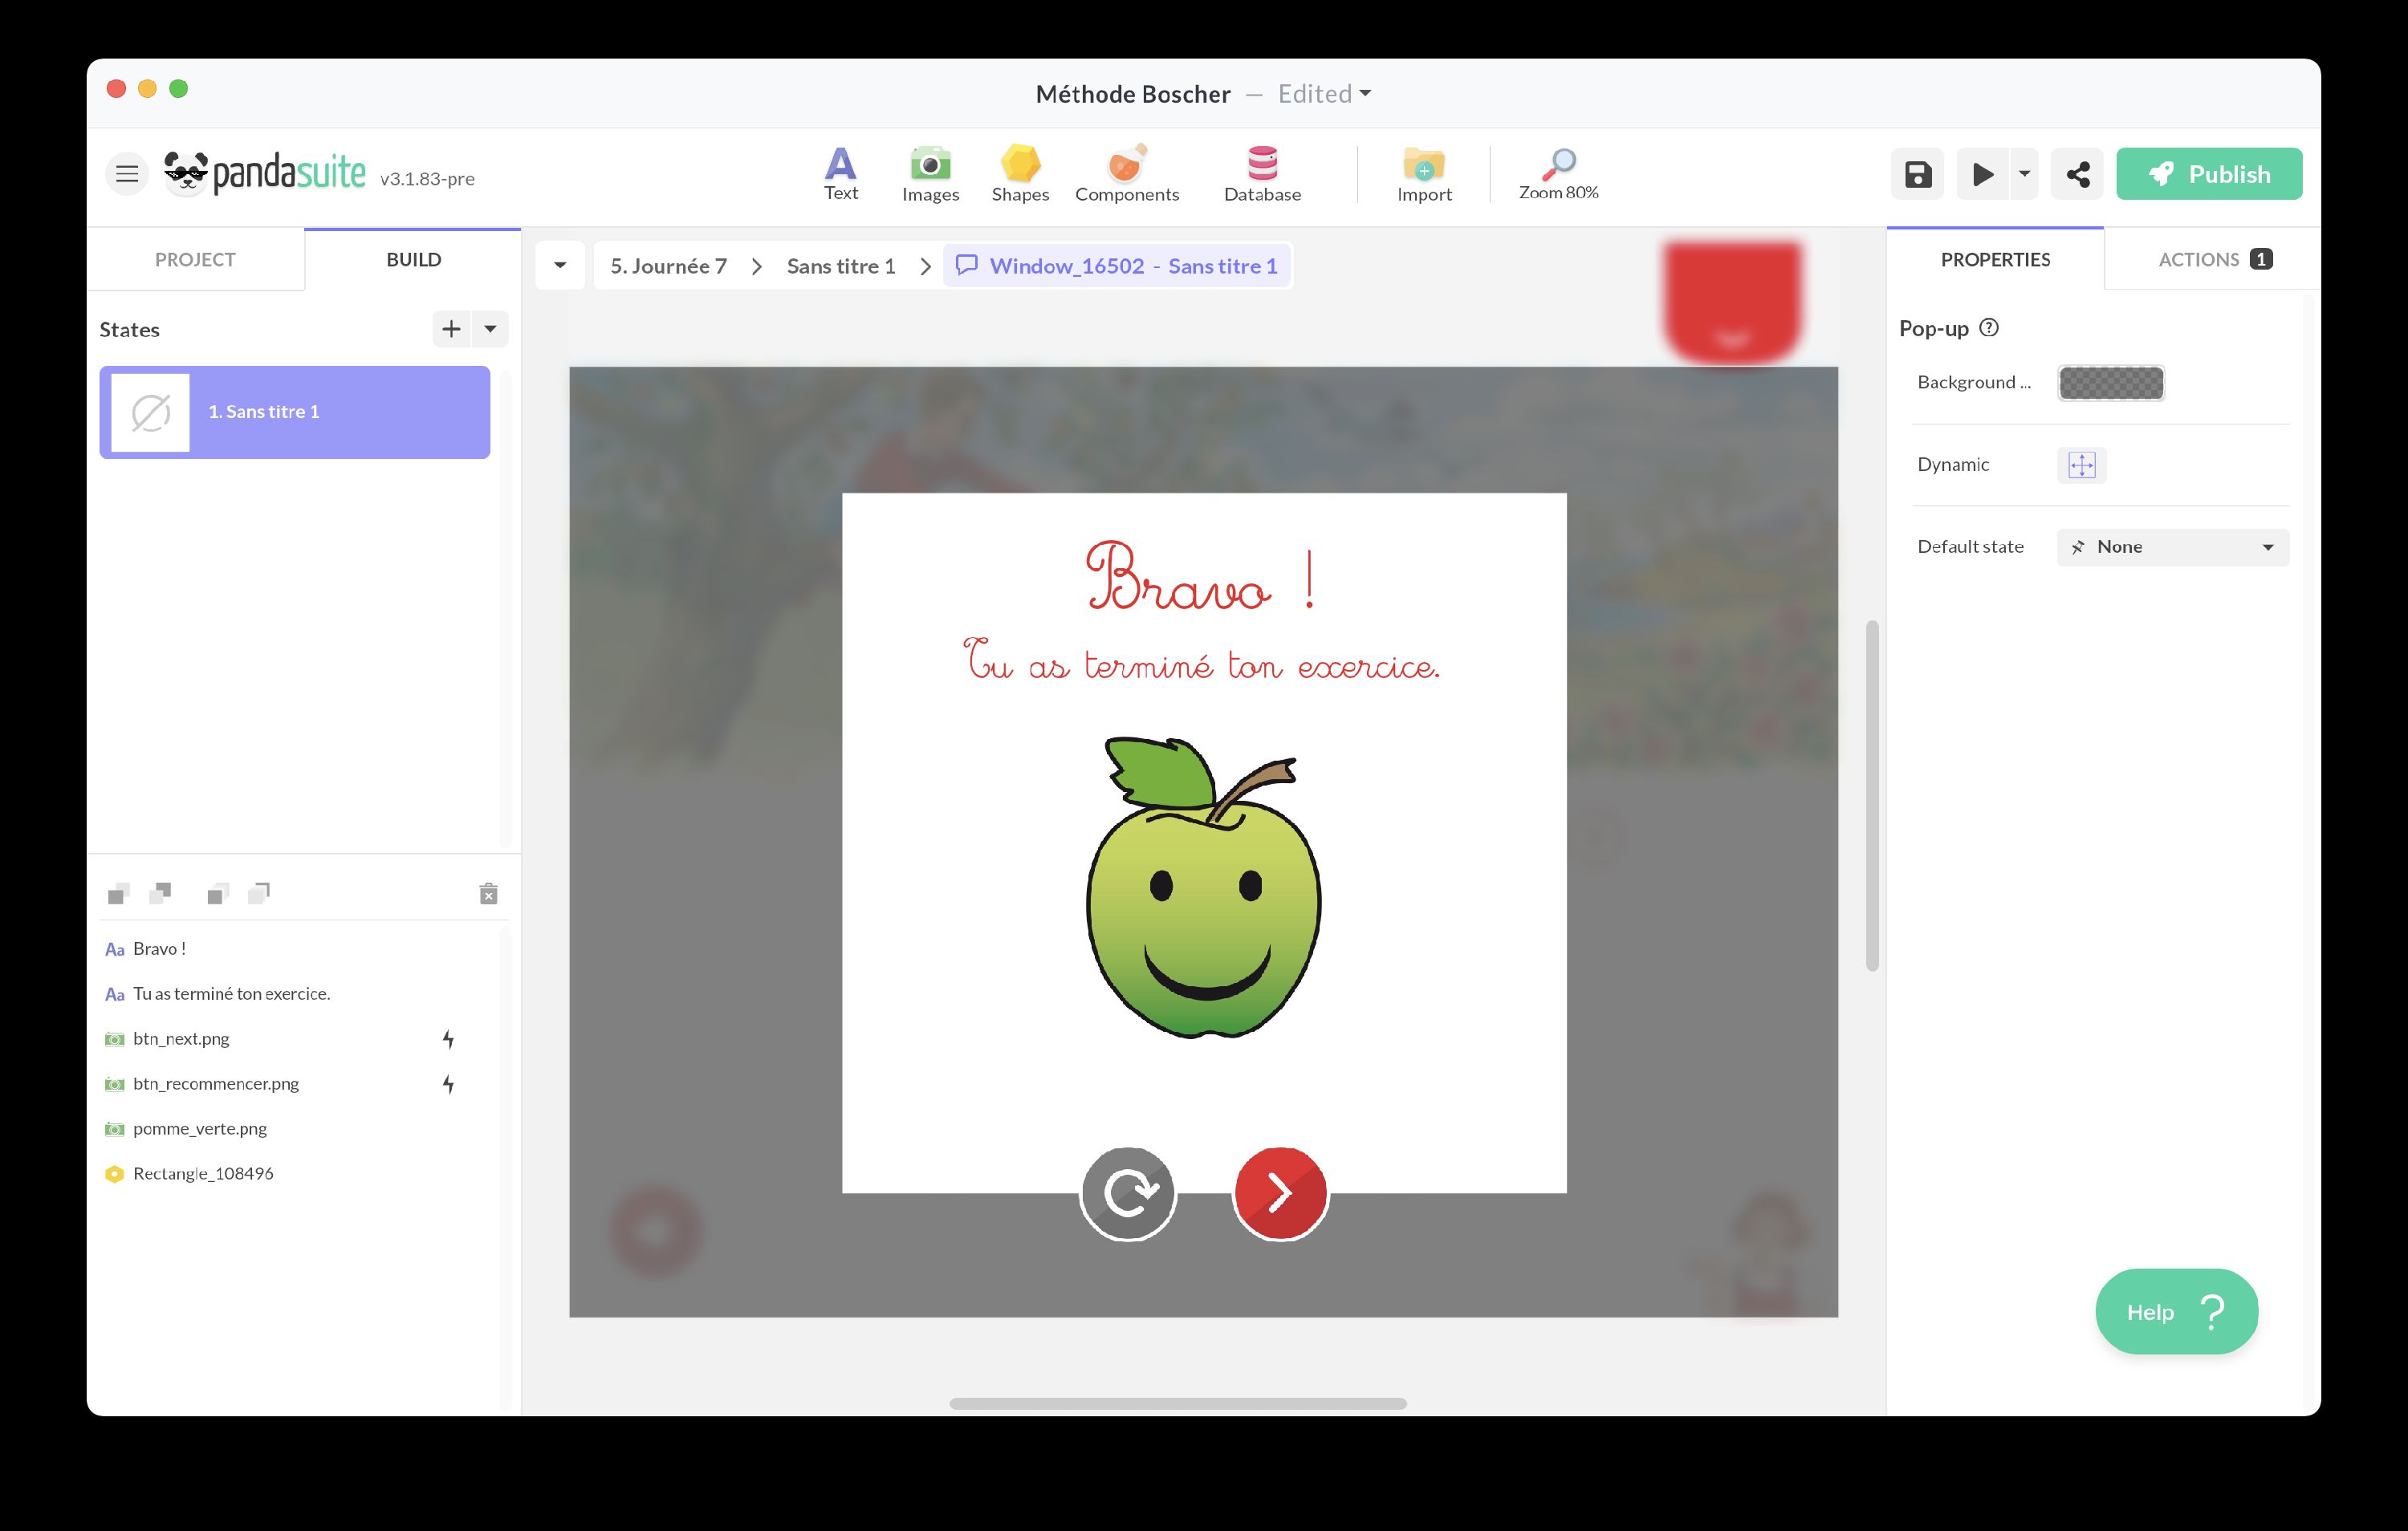
Task: Expand the Default state dropdown
Action: (2172, 547)
